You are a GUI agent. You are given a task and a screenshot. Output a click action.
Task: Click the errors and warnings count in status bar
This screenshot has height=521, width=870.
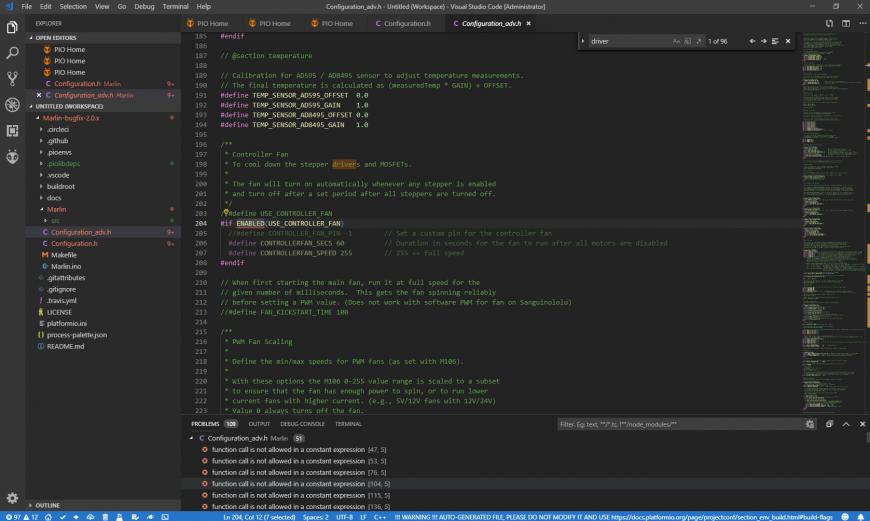[22, 517]
